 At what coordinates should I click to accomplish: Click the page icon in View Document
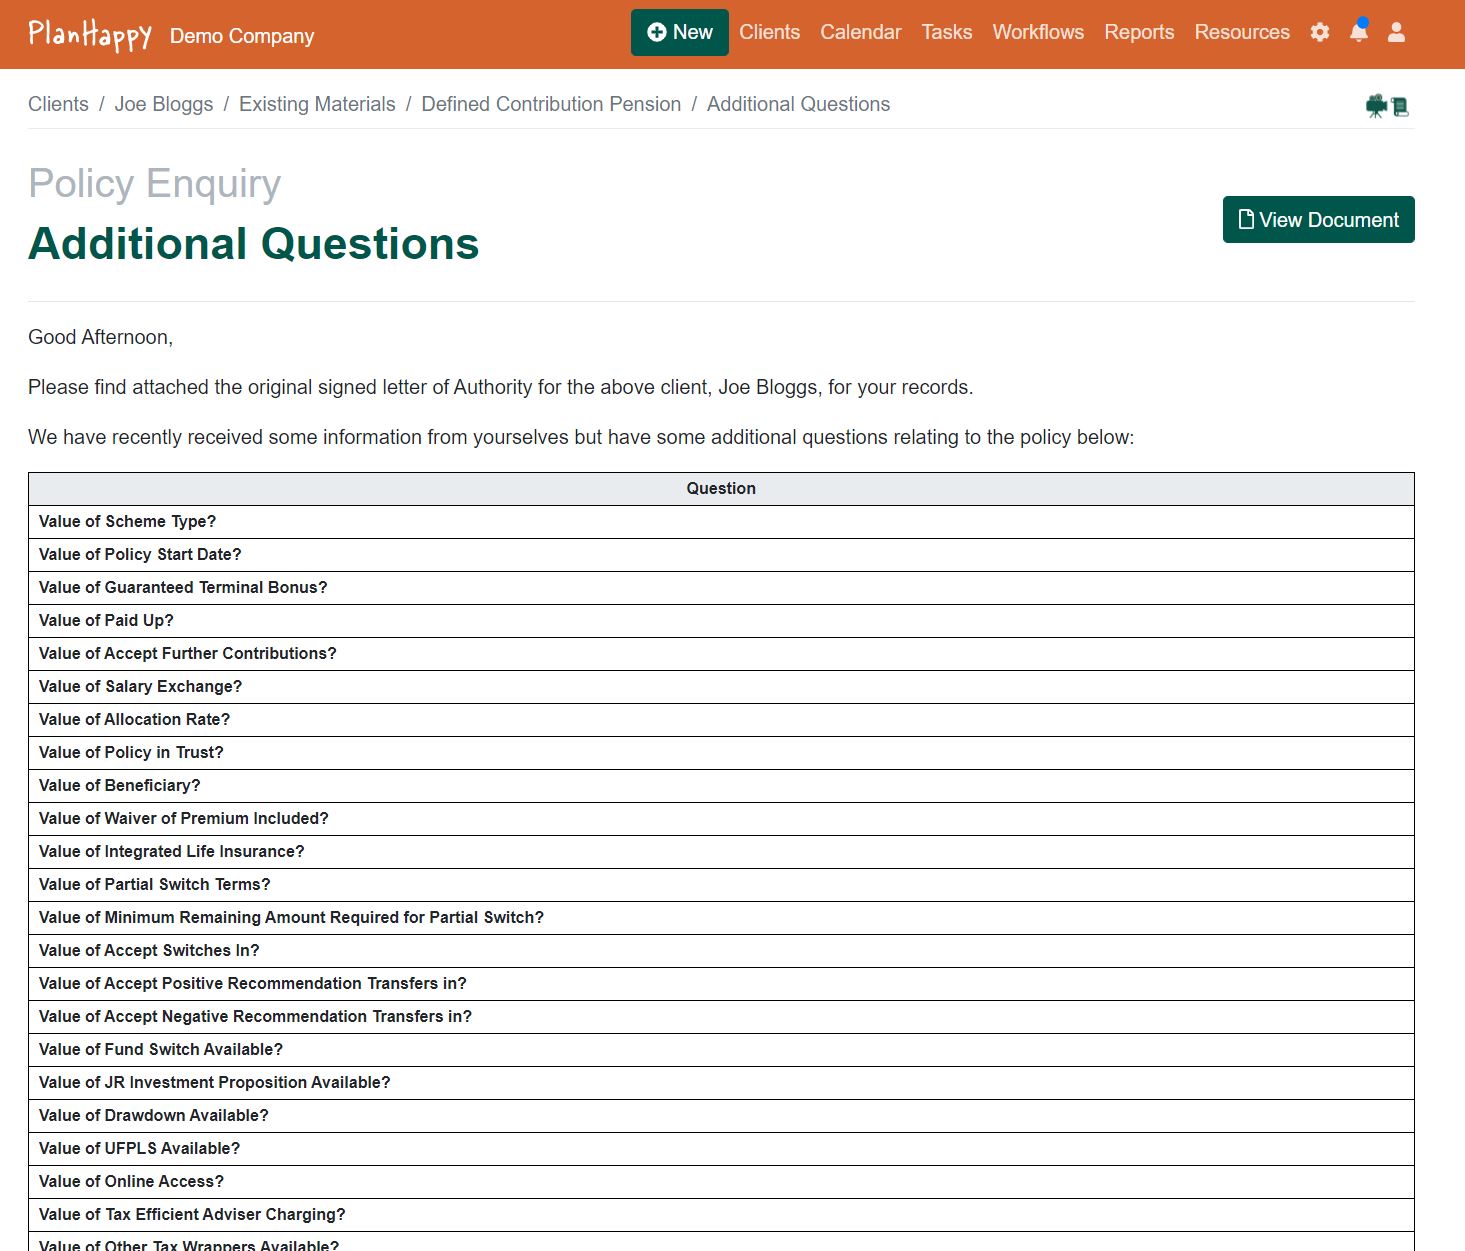click(x=1246, y=219)
